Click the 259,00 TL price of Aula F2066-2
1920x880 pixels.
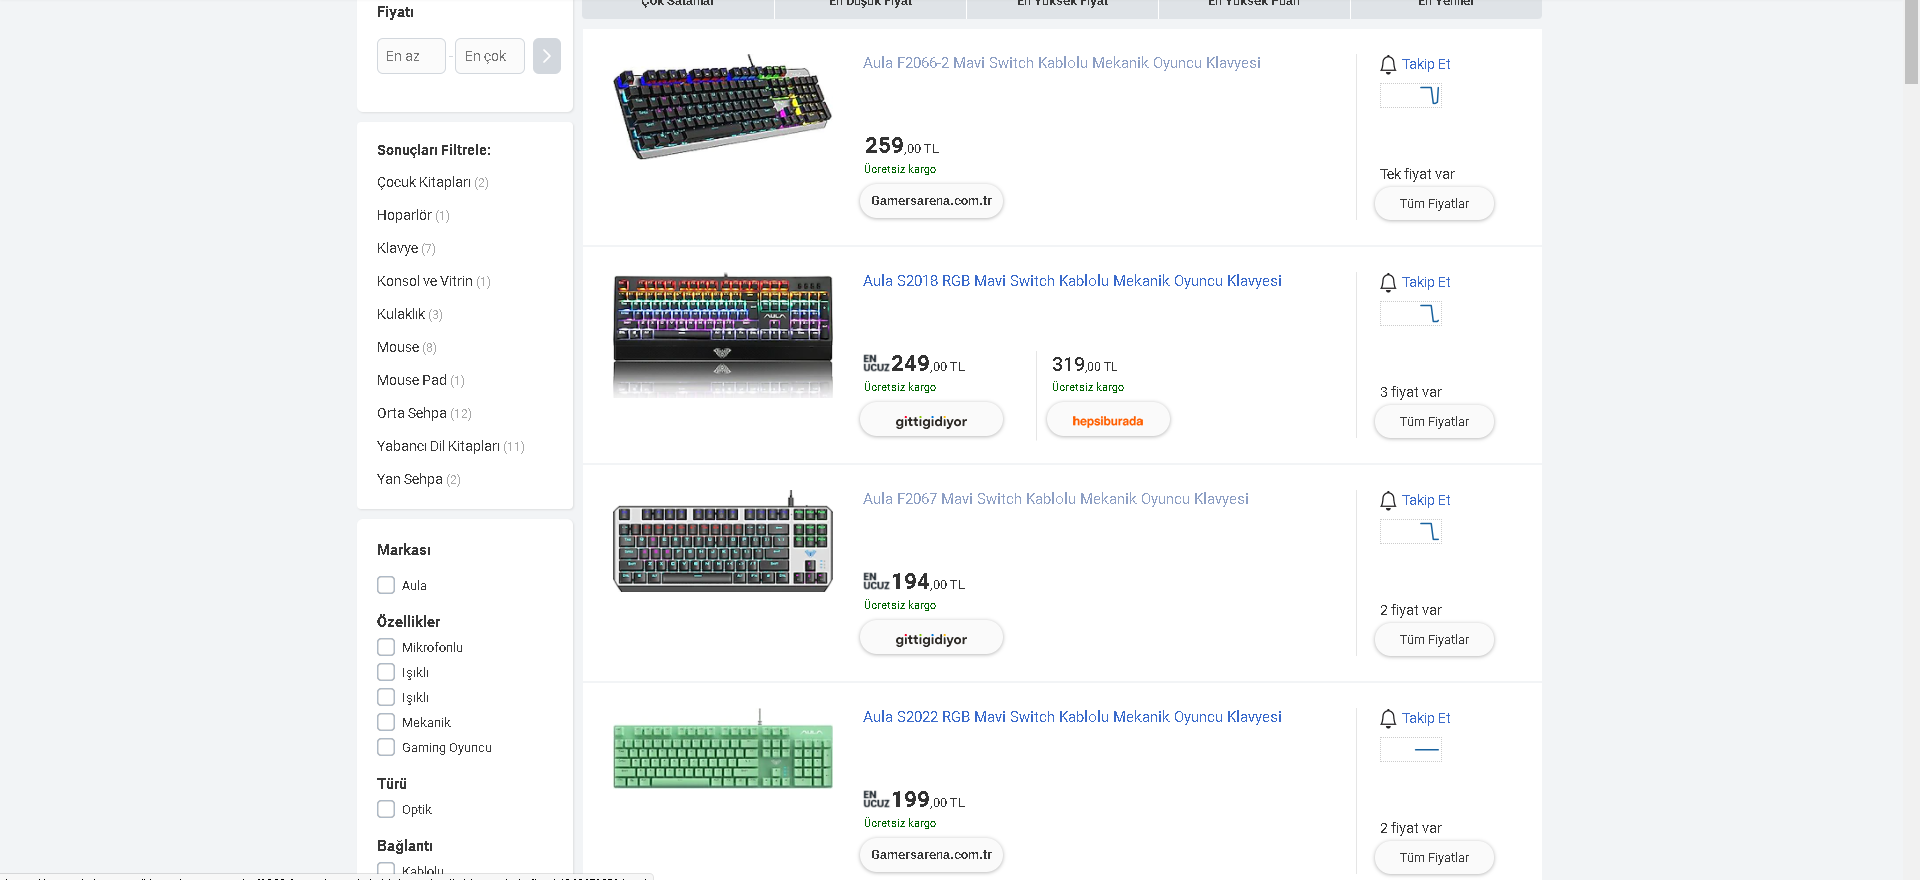pos(901,146)
